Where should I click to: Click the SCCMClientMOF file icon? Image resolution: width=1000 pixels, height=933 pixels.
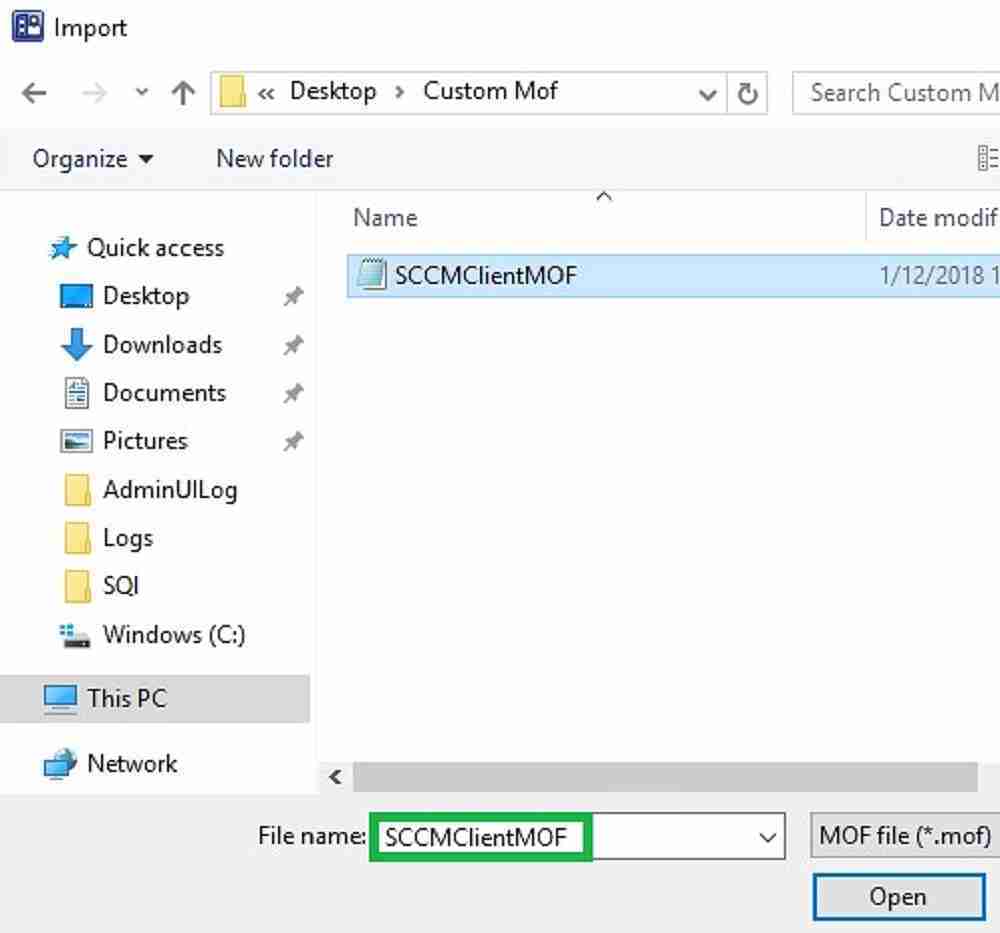coord(371,275)
